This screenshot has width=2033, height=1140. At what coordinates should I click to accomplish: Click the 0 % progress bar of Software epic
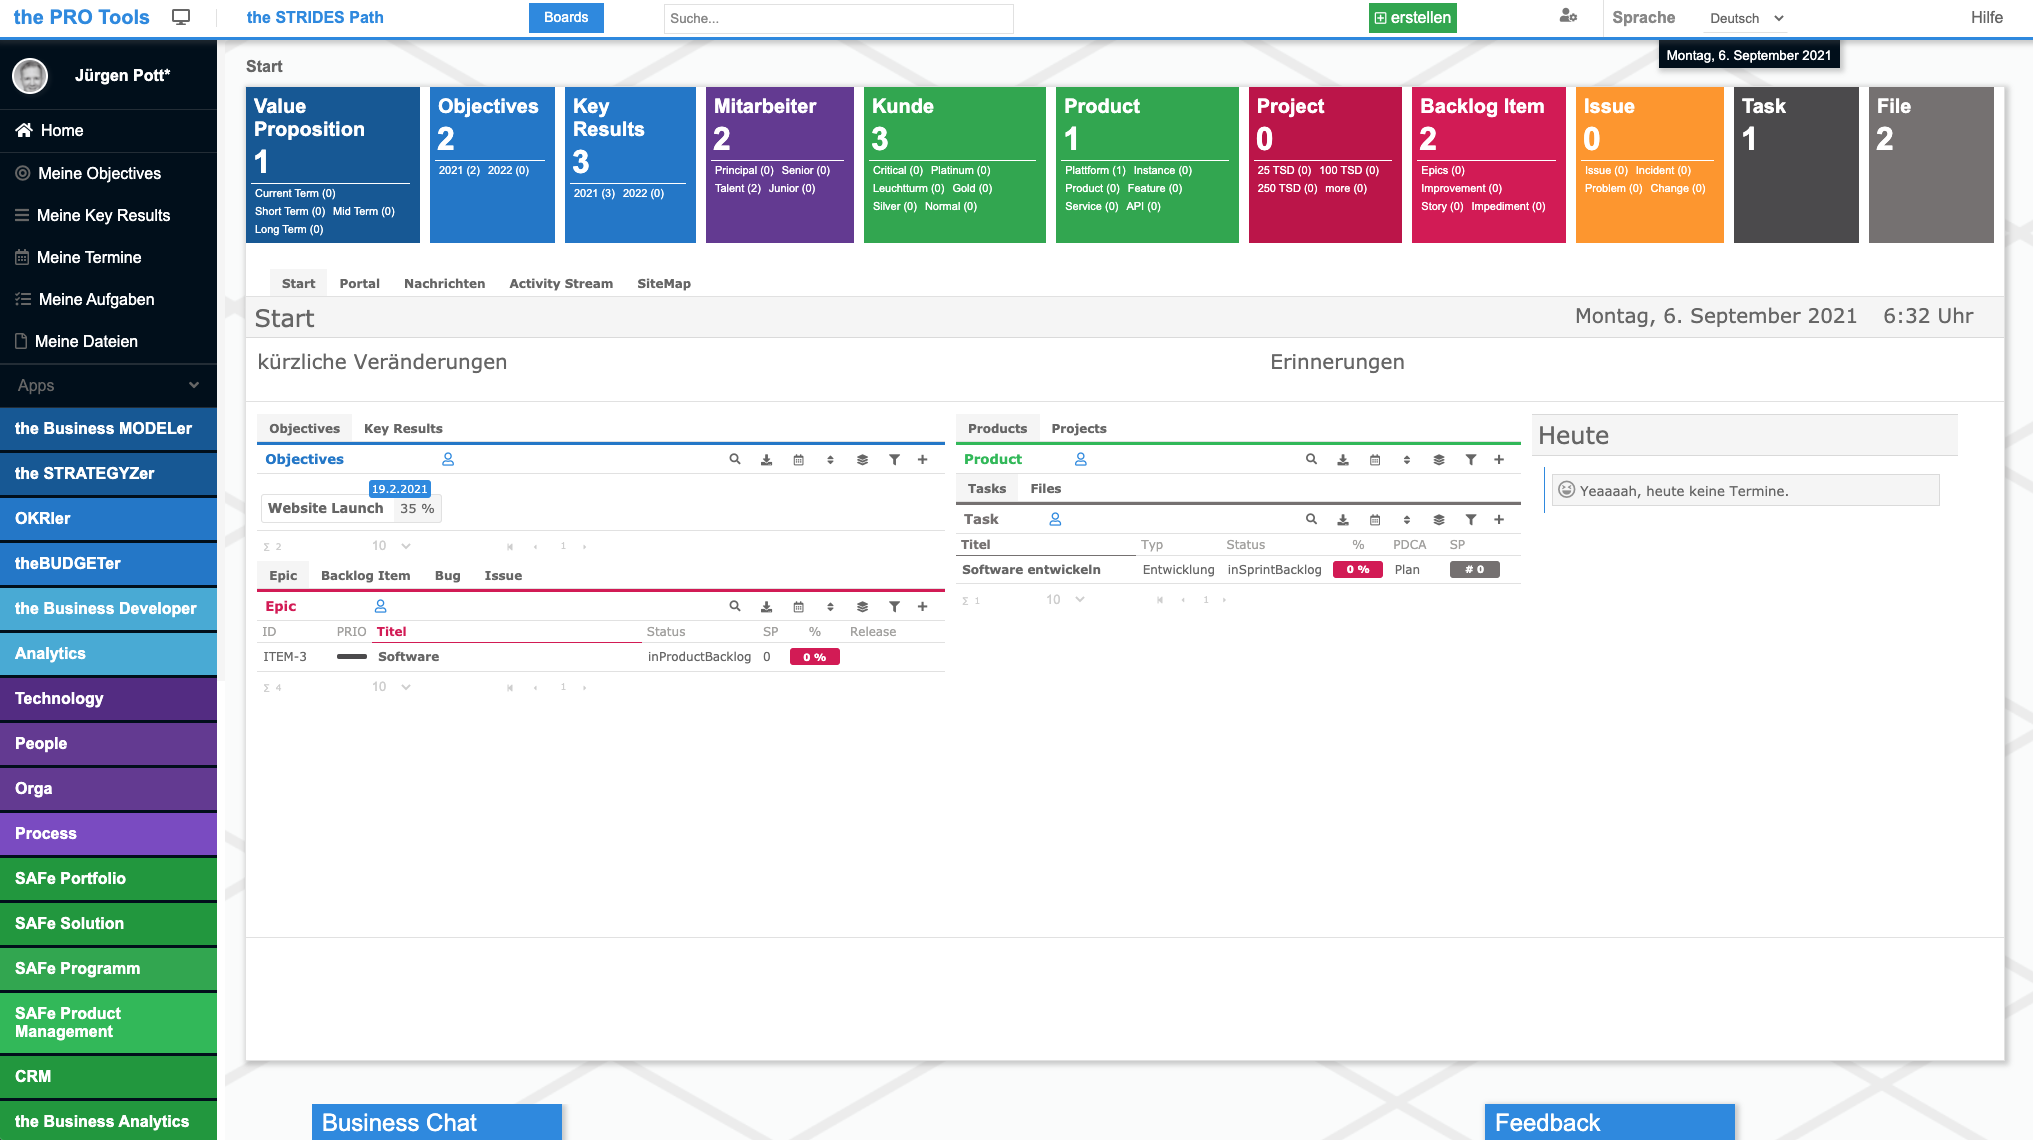coord(814,657)
